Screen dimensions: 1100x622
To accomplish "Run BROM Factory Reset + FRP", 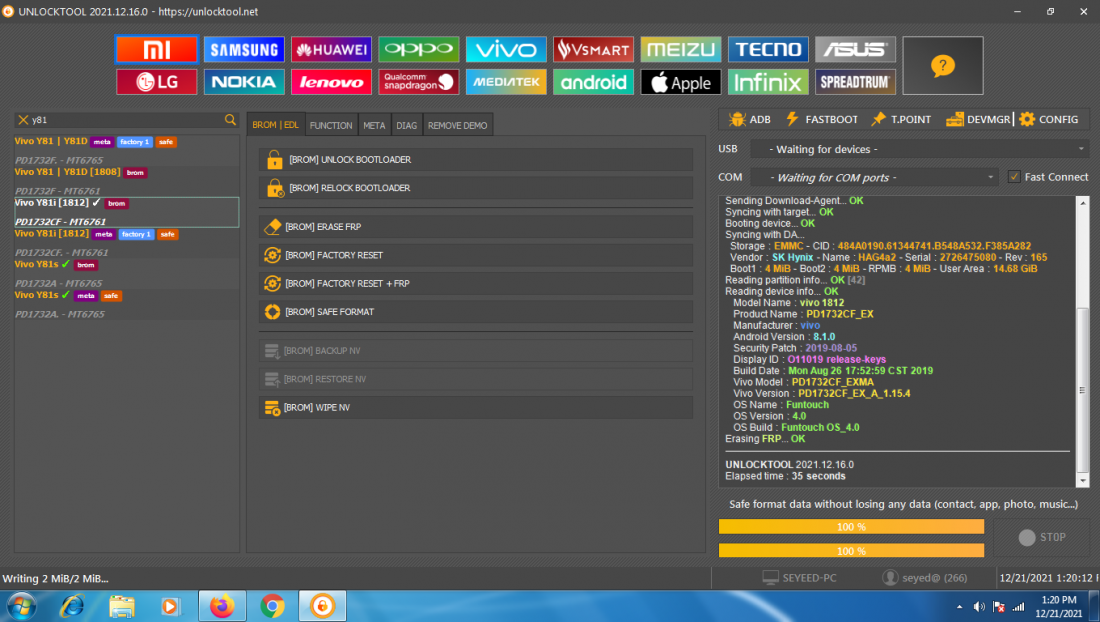I will pos(476,283).
